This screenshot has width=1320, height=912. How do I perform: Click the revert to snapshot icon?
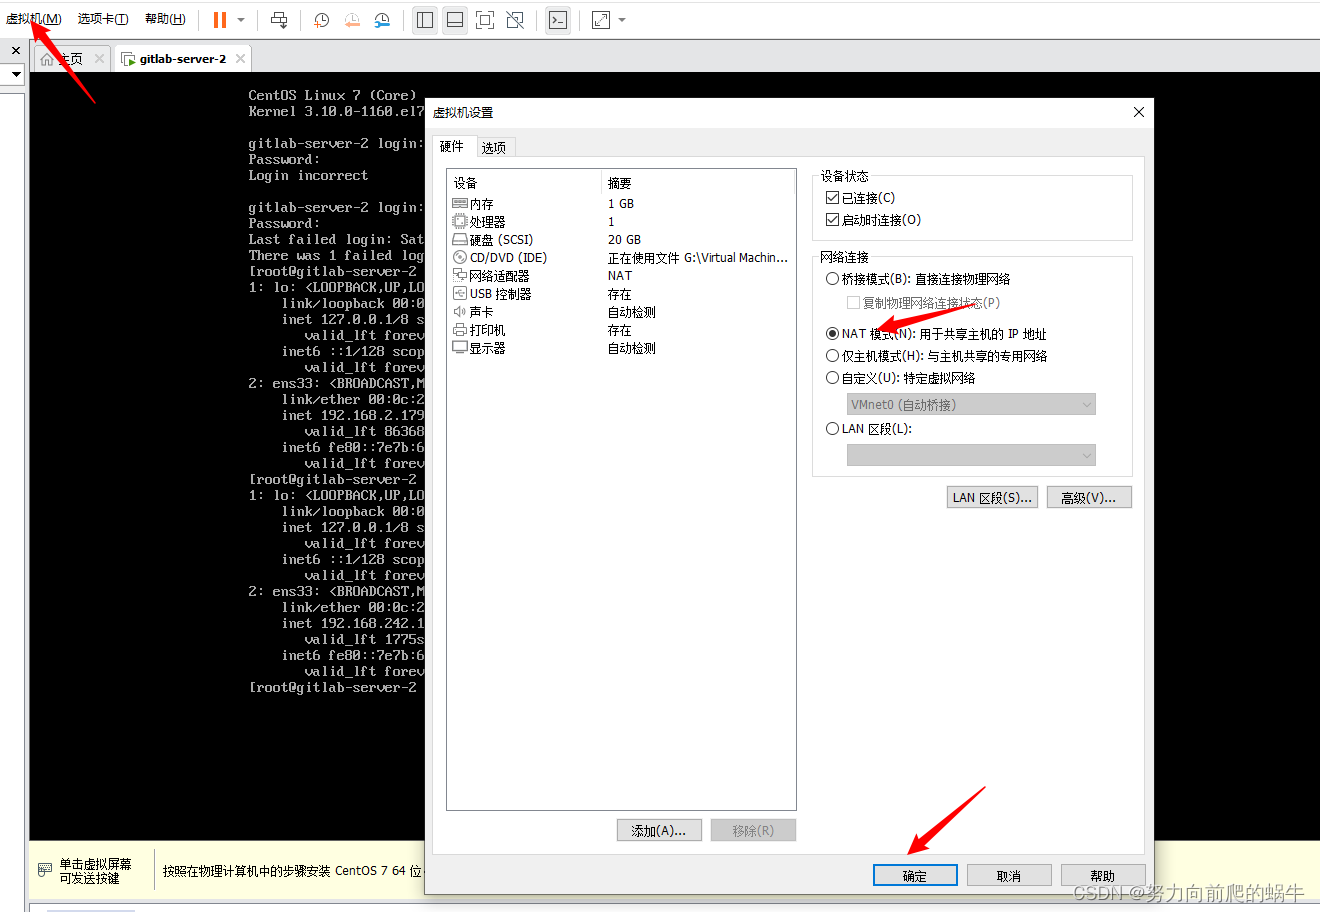click(352, 20)
